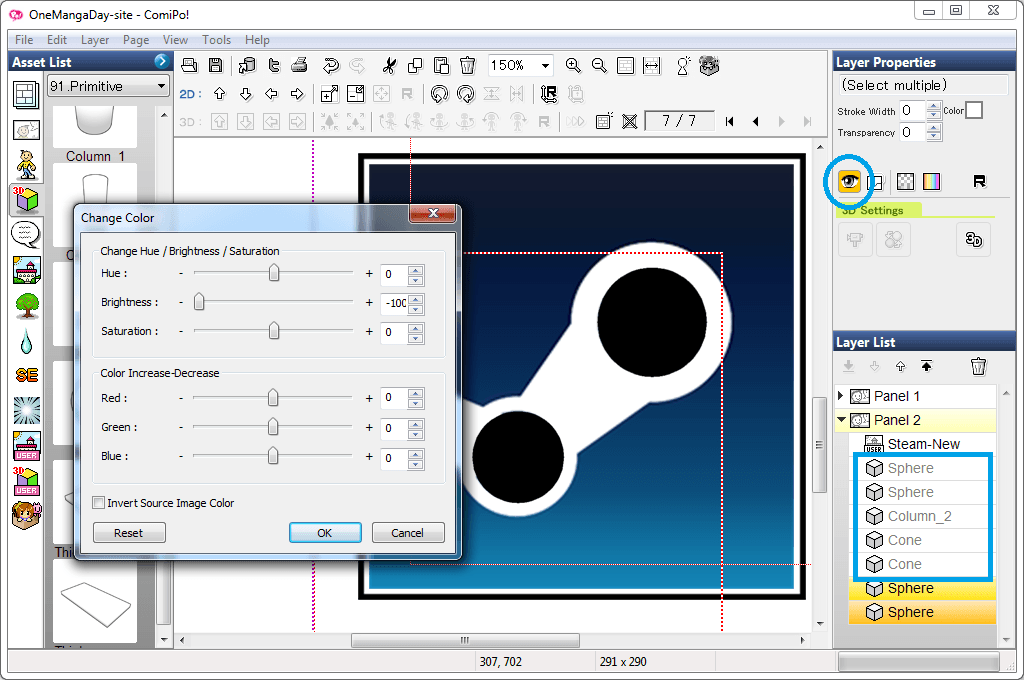Image resolution: width=1024 pixels, height=680 pixels.
Task: Click the Brightness value field
Action: 394,303
